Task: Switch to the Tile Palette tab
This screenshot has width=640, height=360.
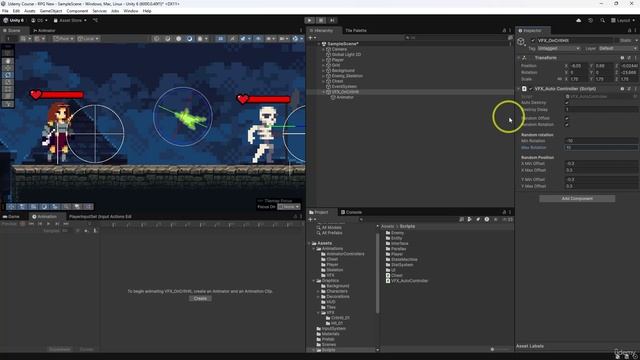Action: pos(356,31)
